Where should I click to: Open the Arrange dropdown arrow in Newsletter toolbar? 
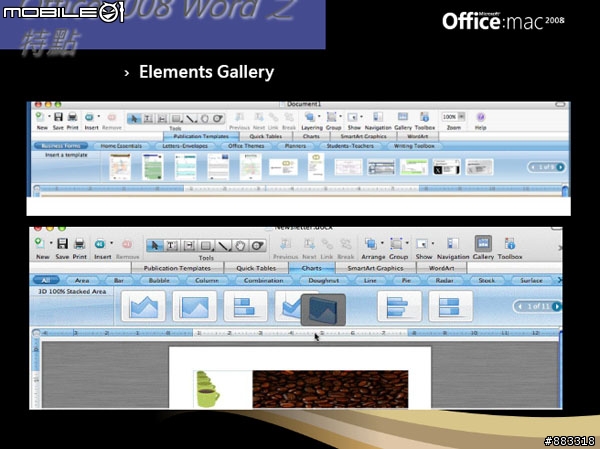pyautogui.click(x=382, y=243)
